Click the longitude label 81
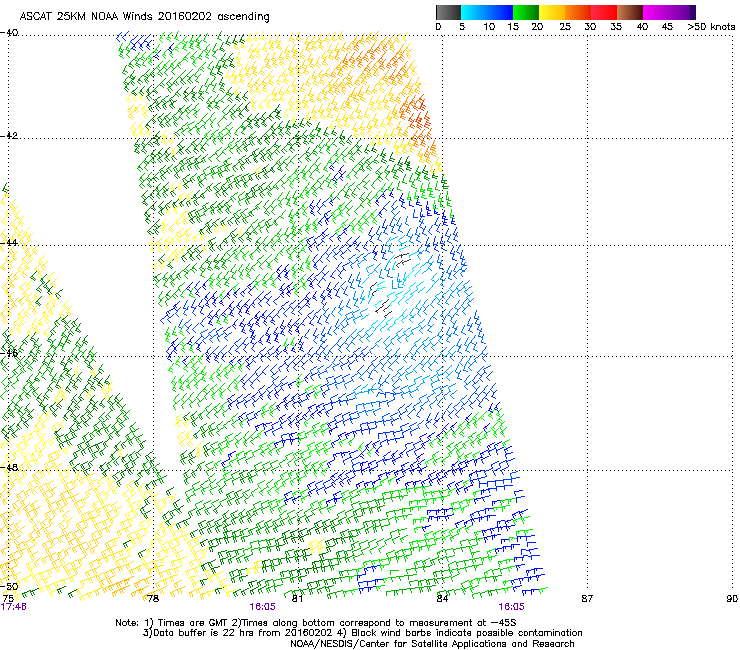Screen dimensions: 740x650 pos(297,599)
